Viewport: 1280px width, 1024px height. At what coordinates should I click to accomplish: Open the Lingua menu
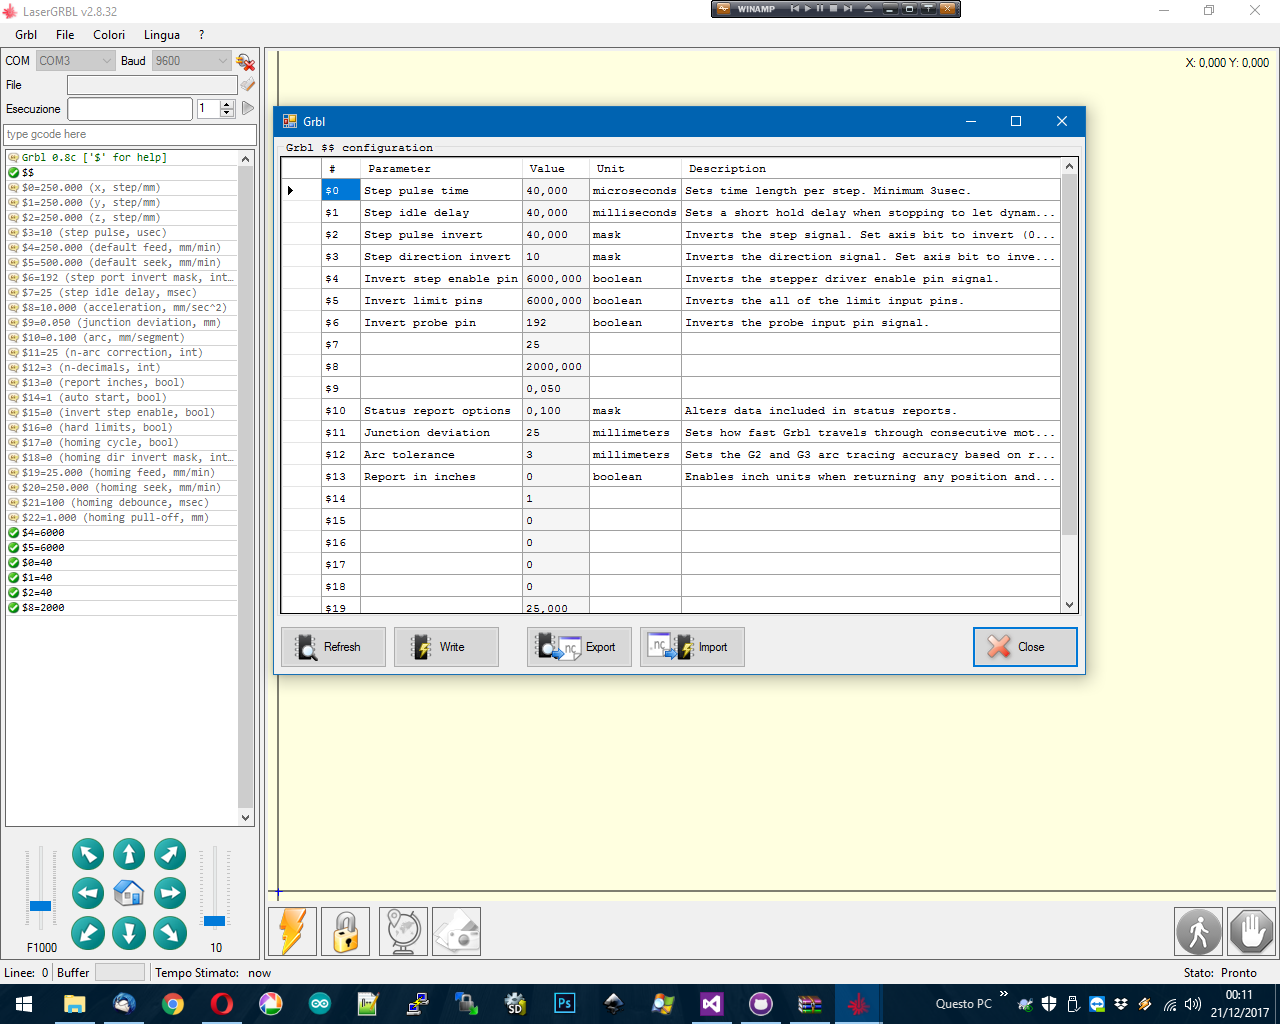[x=161, y=35]
